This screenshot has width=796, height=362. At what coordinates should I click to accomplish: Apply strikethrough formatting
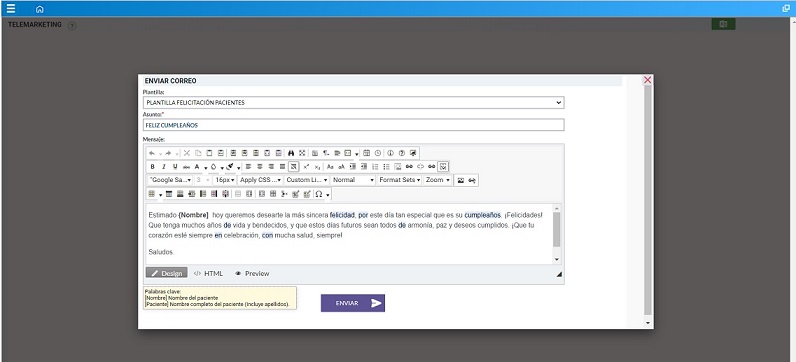point(186,167)
